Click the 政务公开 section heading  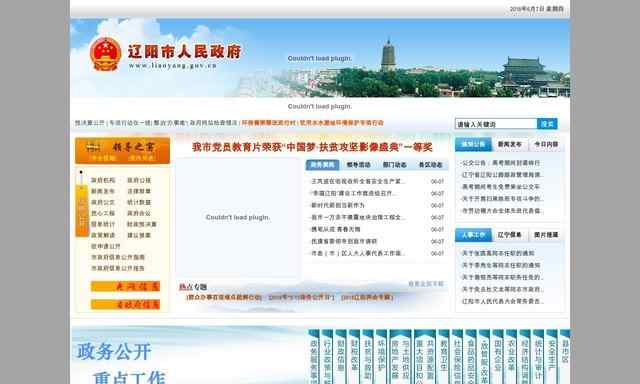[114, 352]
